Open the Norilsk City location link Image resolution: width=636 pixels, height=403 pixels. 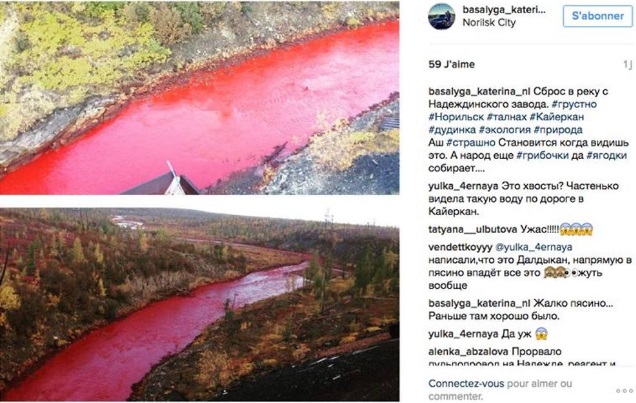tap(489, 23)
